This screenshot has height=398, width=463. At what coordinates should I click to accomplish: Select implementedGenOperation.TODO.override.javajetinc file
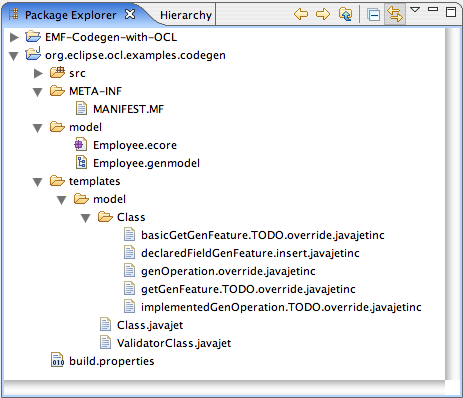(x=281, y=307)
